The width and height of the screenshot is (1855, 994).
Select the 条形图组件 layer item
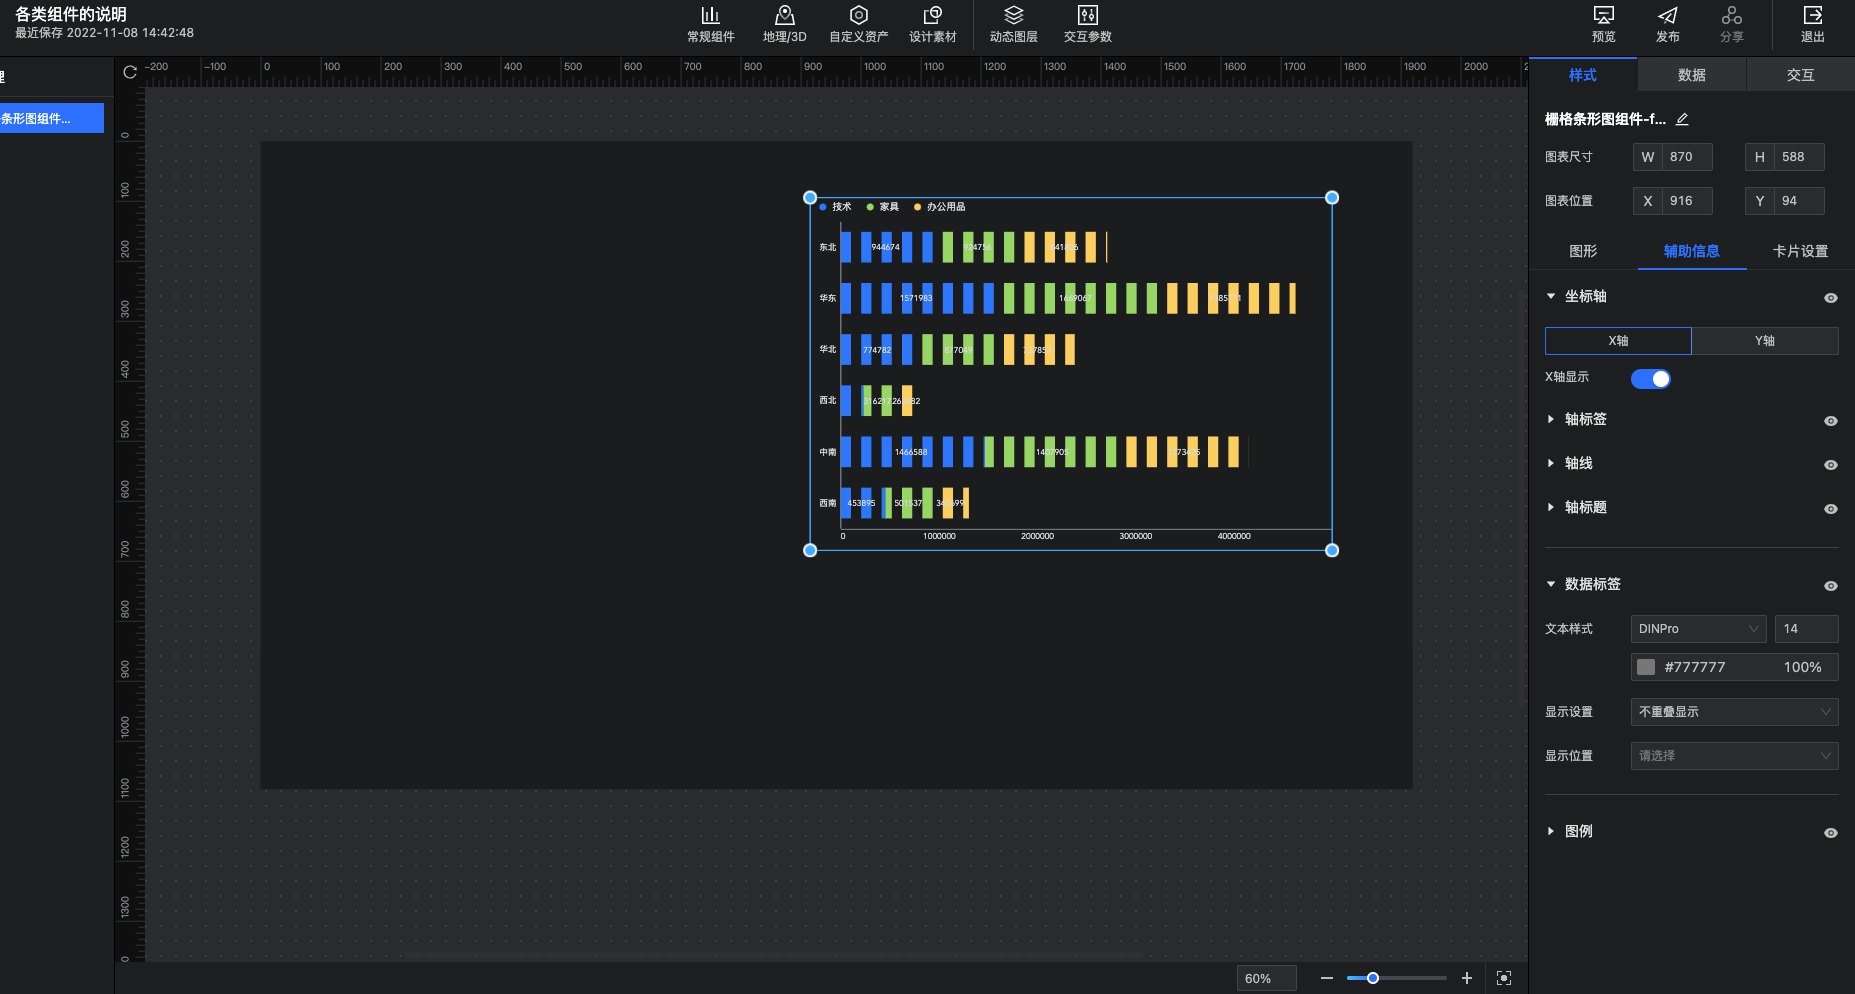(x=50, y=118)
